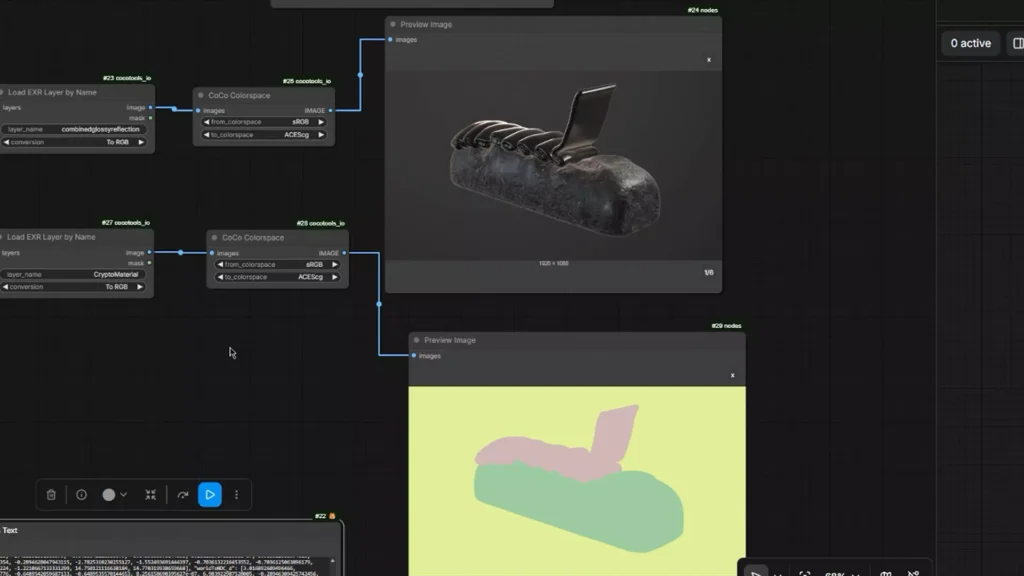Expand the node color chevron dropdown

pos(123,495)
